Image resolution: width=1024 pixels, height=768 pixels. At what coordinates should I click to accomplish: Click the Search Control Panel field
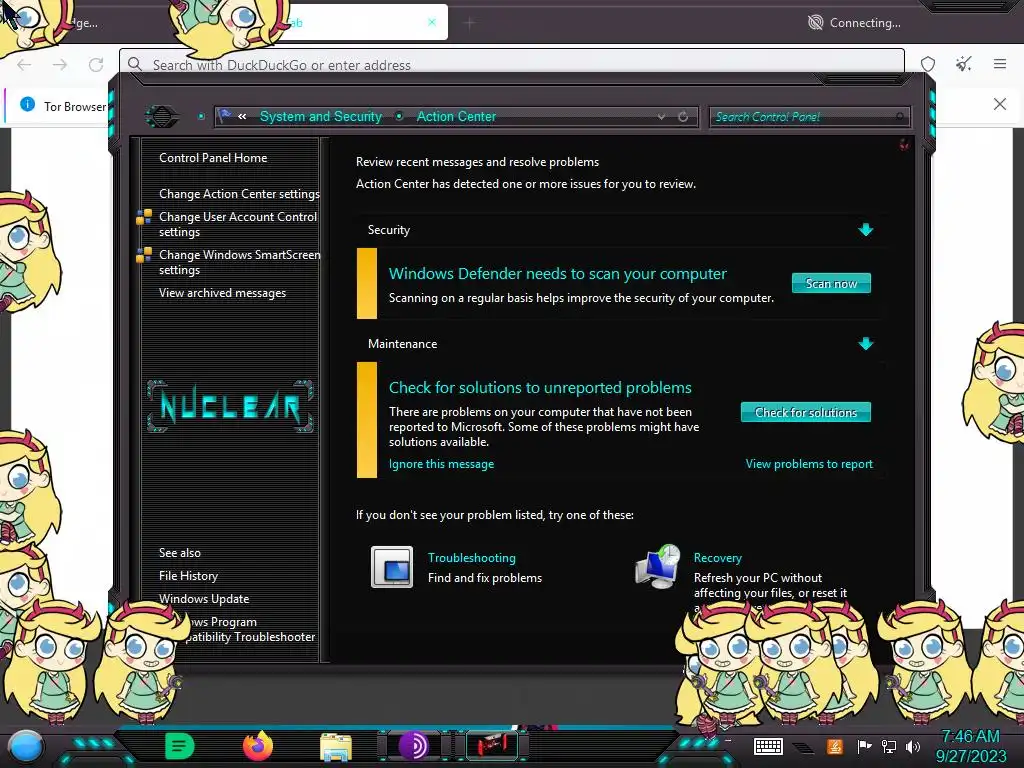(x=809, y=117)
